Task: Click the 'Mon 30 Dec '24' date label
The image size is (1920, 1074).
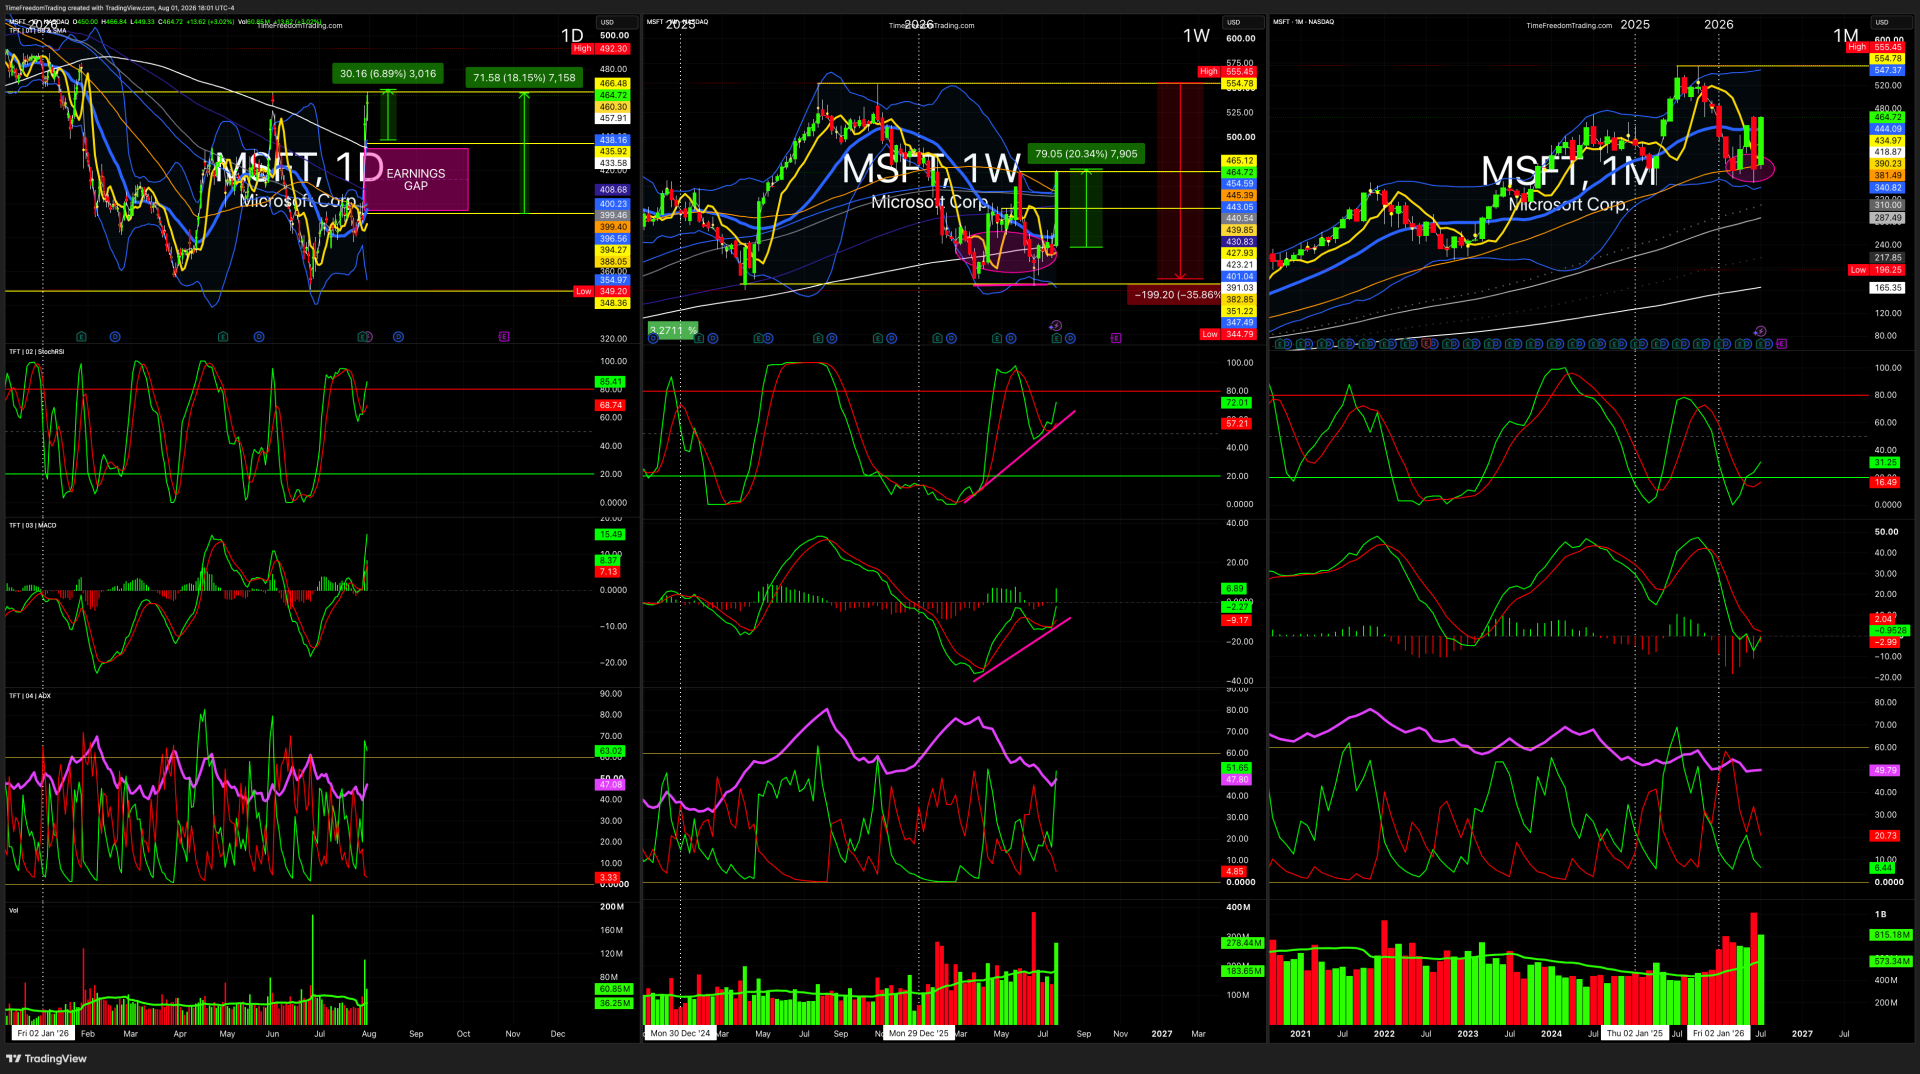Action: click(x=680, y=1034)
